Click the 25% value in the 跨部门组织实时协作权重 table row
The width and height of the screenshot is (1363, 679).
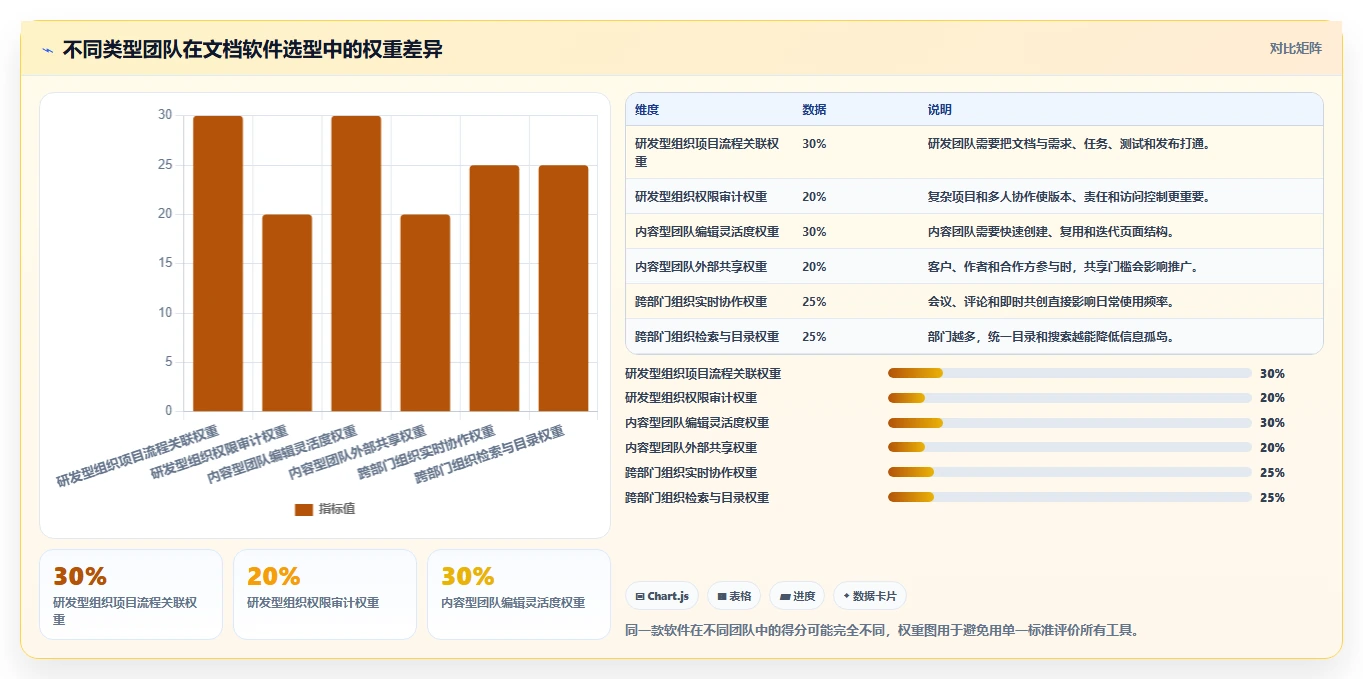point(814,301)
